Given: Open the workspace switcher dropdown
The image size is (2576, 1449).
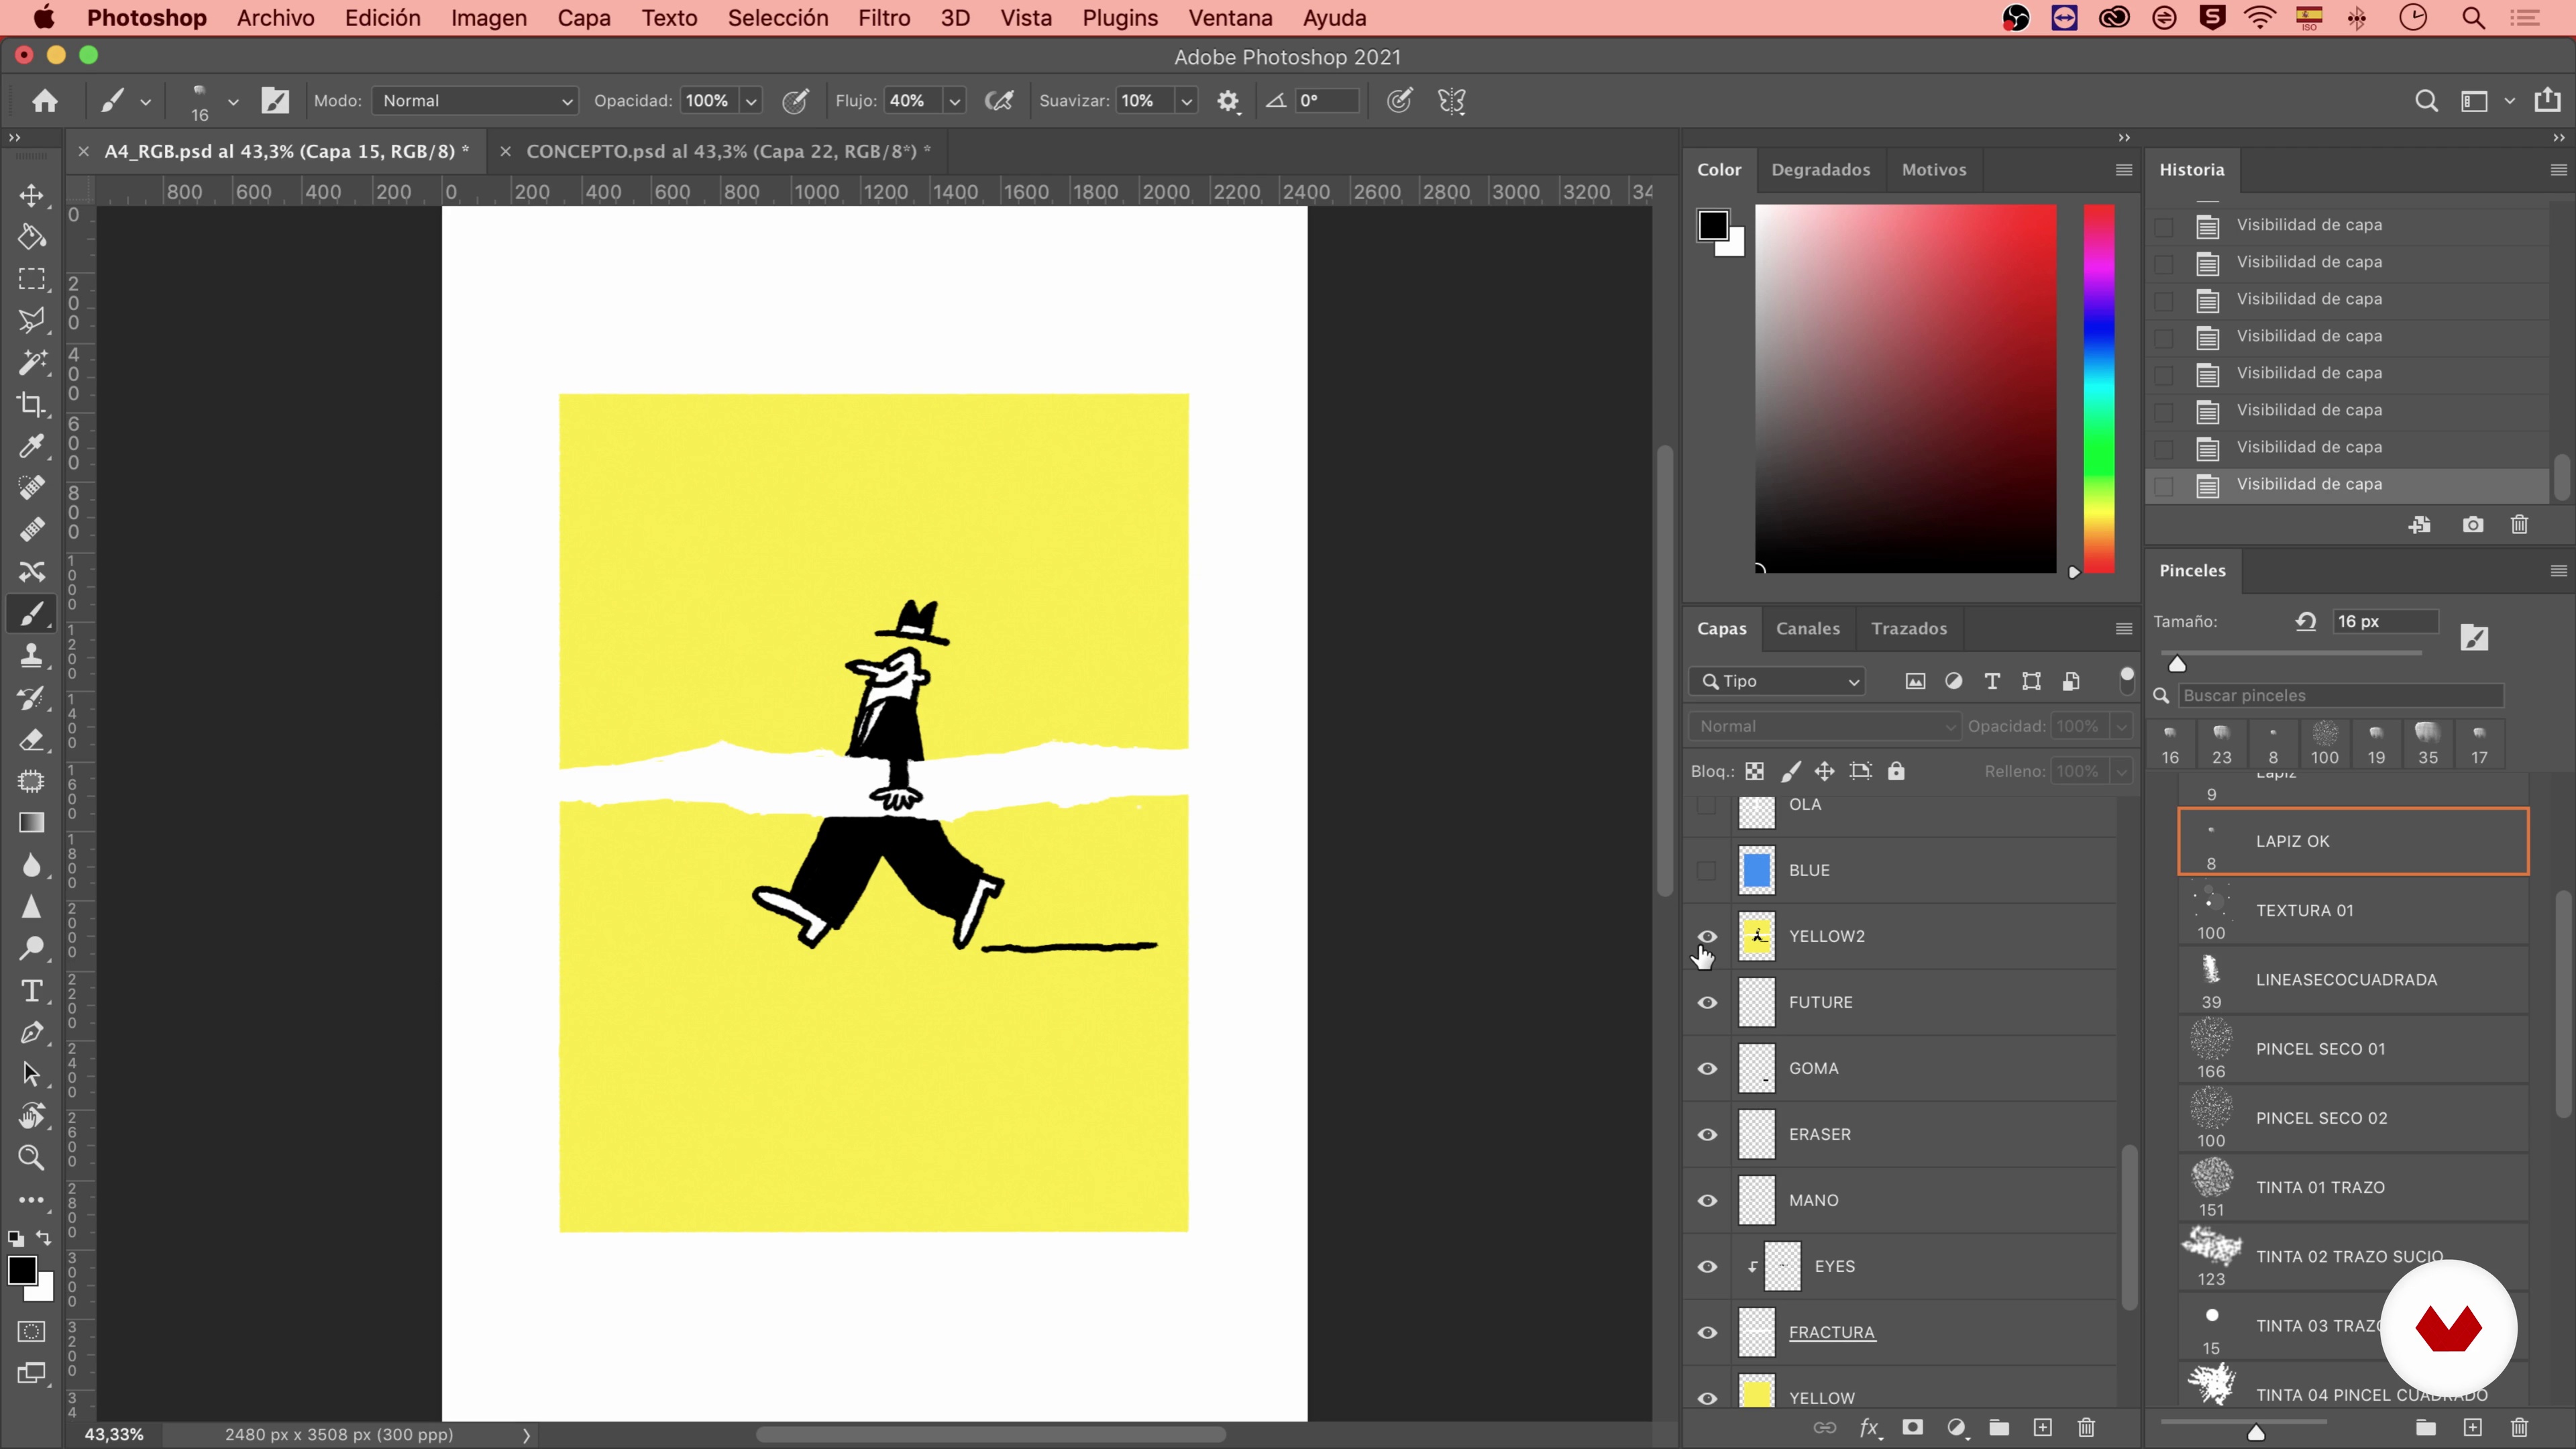Looking at the screenshot, I should pyautogui.click(x=2509, y=101).
